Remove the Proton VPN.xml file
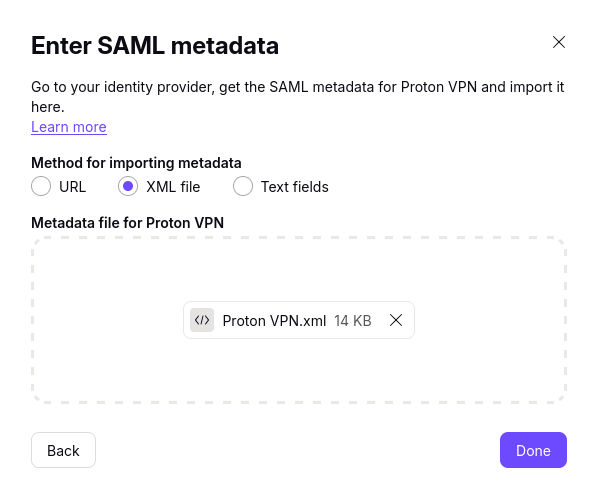Screen dimensions: 592x481 point(396,320)
